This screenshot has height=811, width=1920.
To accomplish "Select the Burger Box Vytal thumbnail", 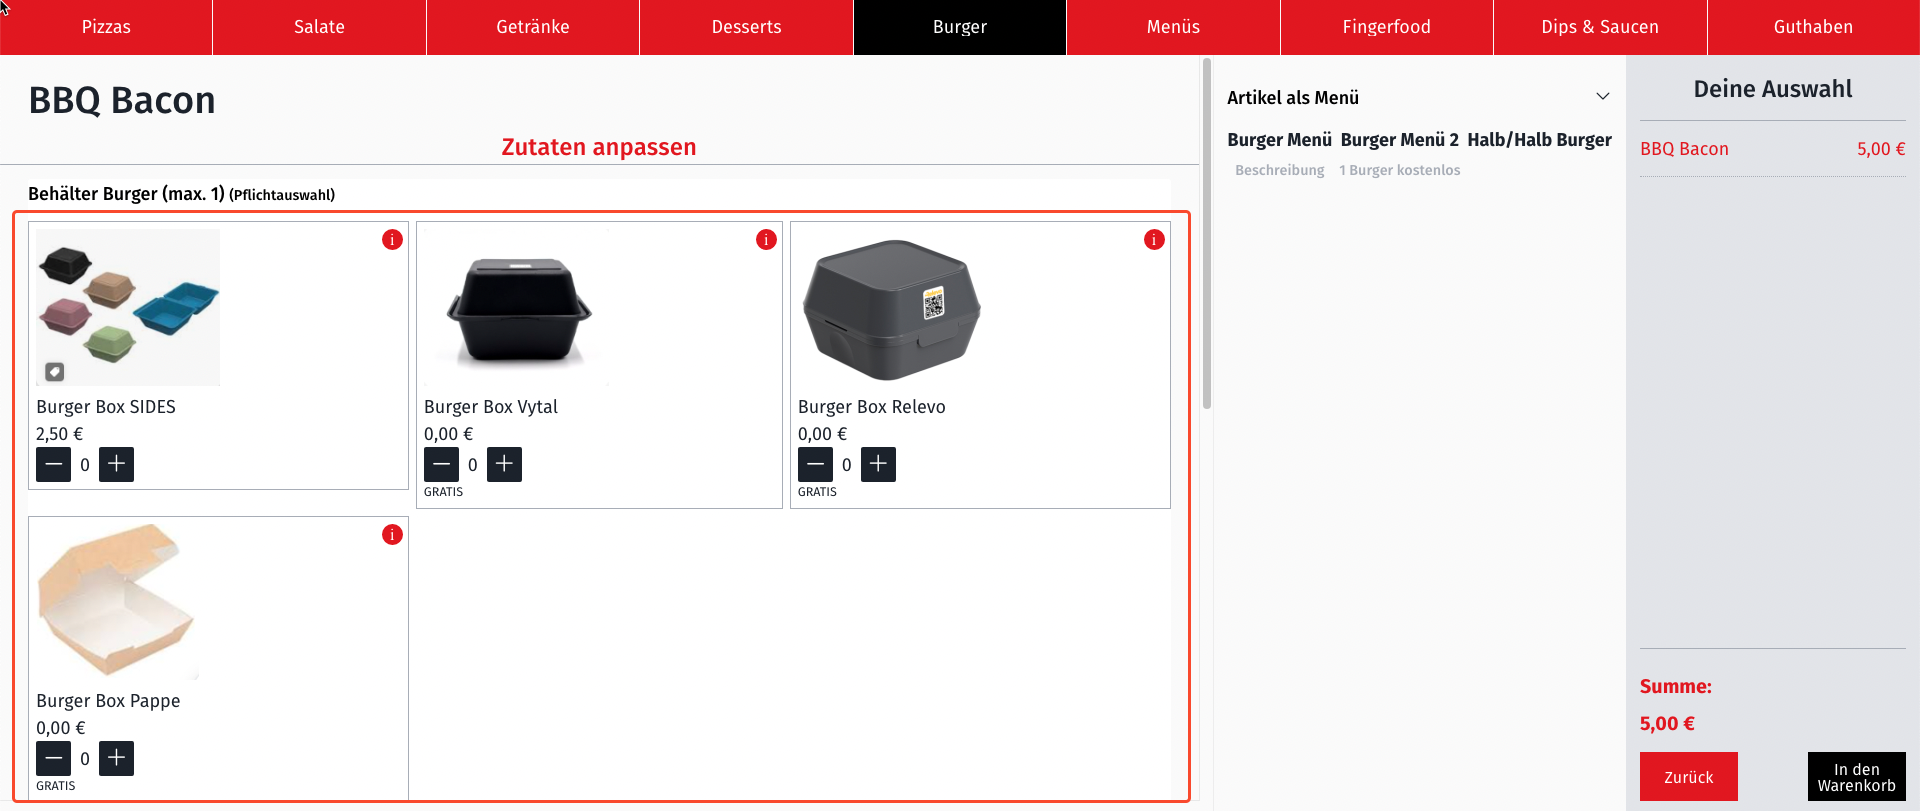I will pyautogui.click(x=516, y=307).
